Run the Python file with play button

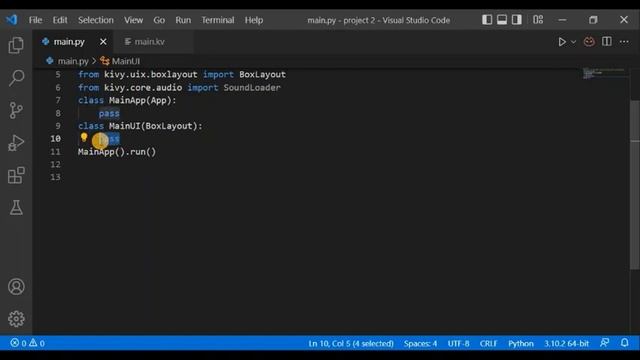(562, 42)
